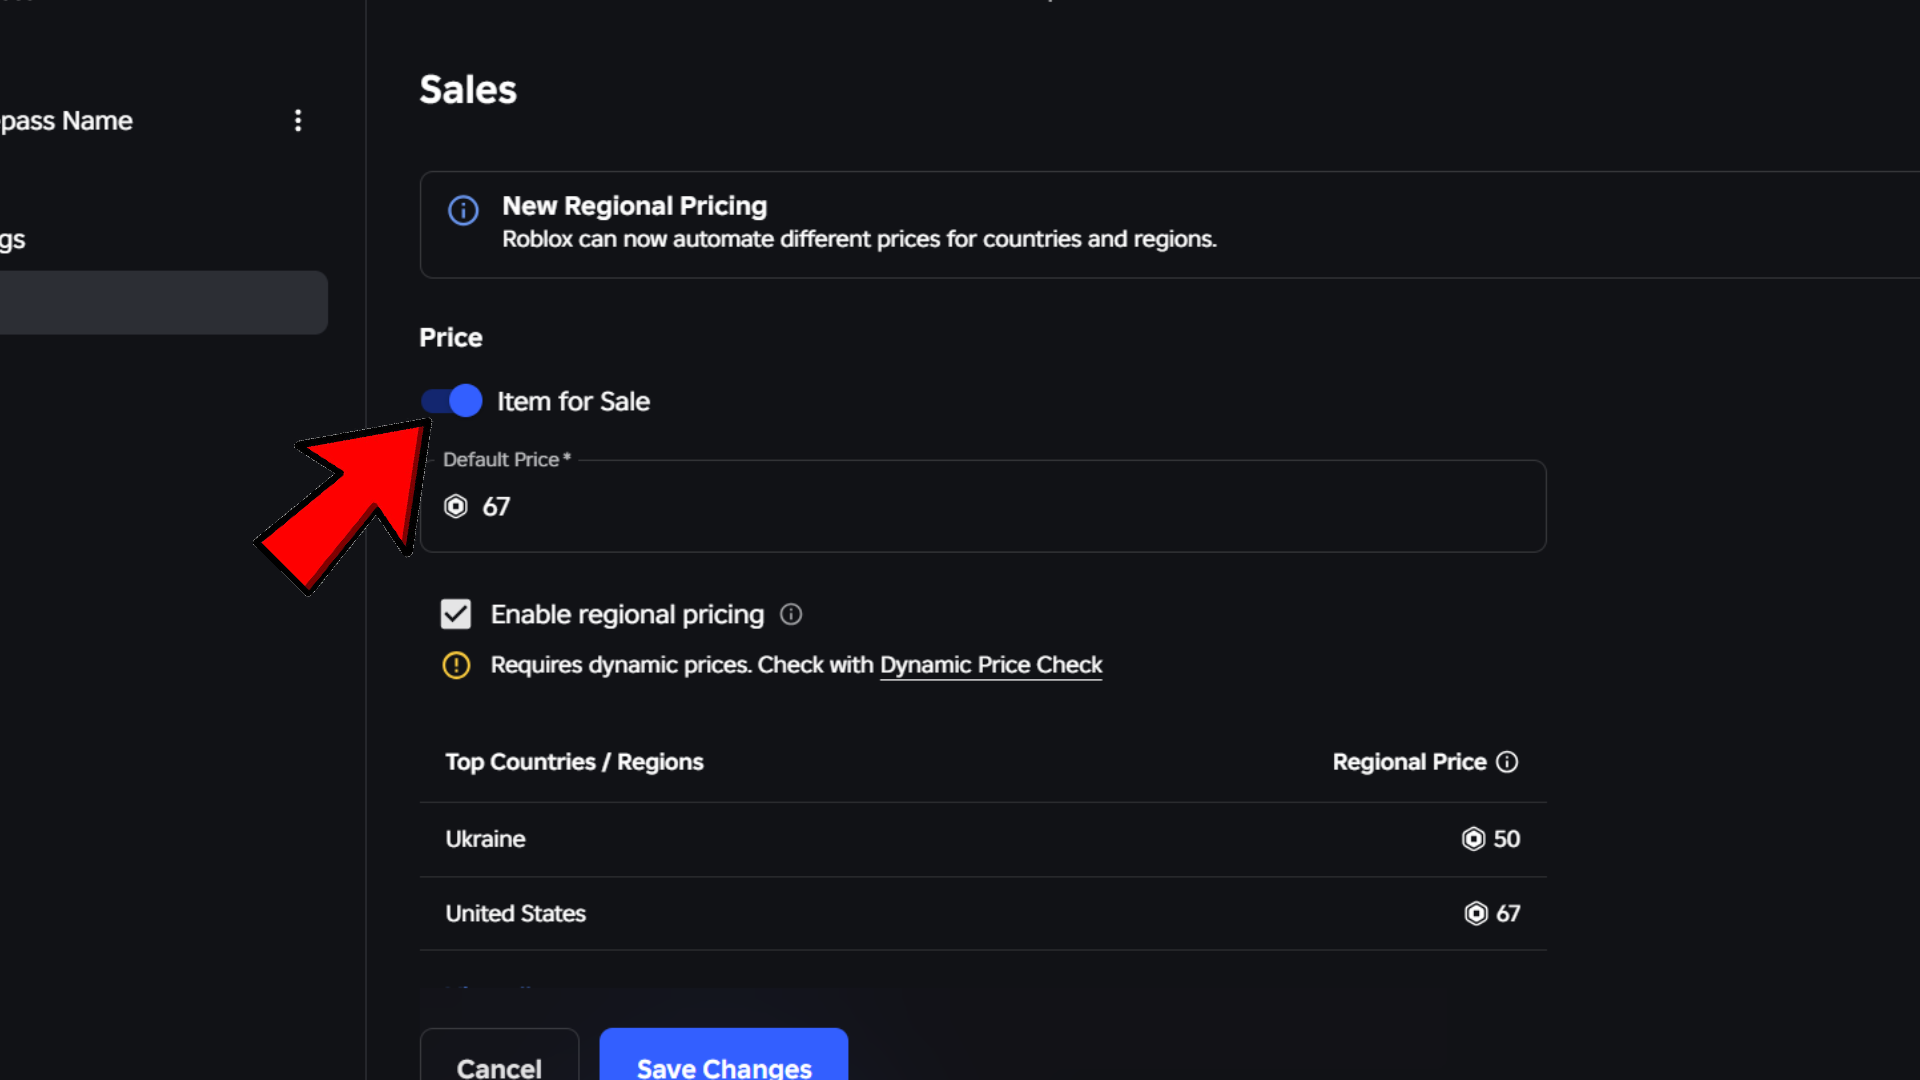The height and width of the screenshot is (1080, 1920).
Task: Click the info icon beside Enable regional pricing
Action: pos(790,614)
